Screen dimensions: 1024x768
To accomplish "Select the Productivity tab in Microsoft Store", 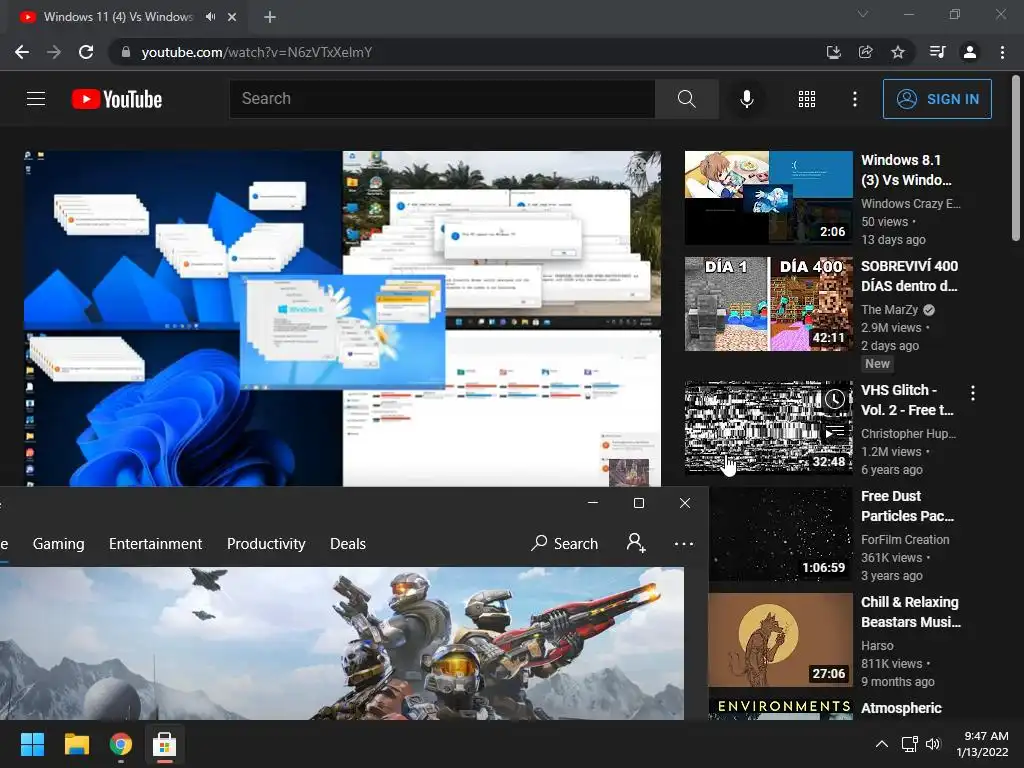I will (x=266, y=543).
